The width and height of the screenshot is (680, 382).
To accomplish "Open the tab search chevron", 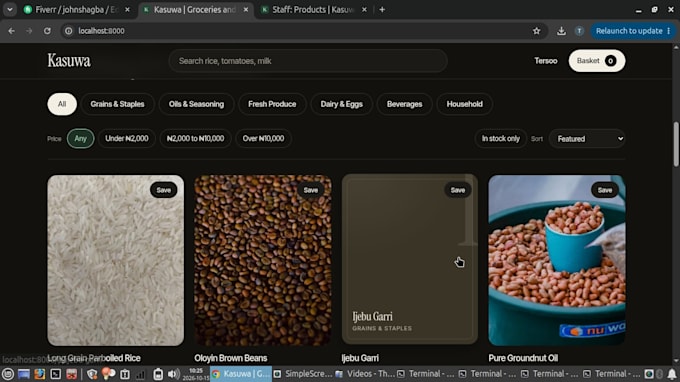I will click(x=10, y=10).
